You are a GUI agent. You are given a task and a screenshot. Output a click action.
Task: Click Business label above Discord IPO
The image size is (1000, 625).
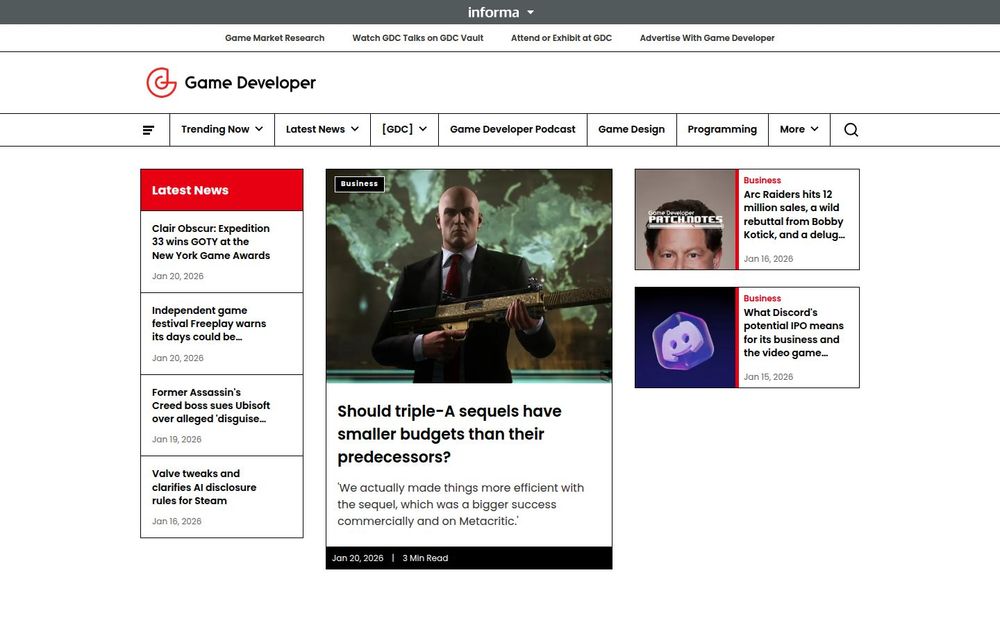coord(762,298)
